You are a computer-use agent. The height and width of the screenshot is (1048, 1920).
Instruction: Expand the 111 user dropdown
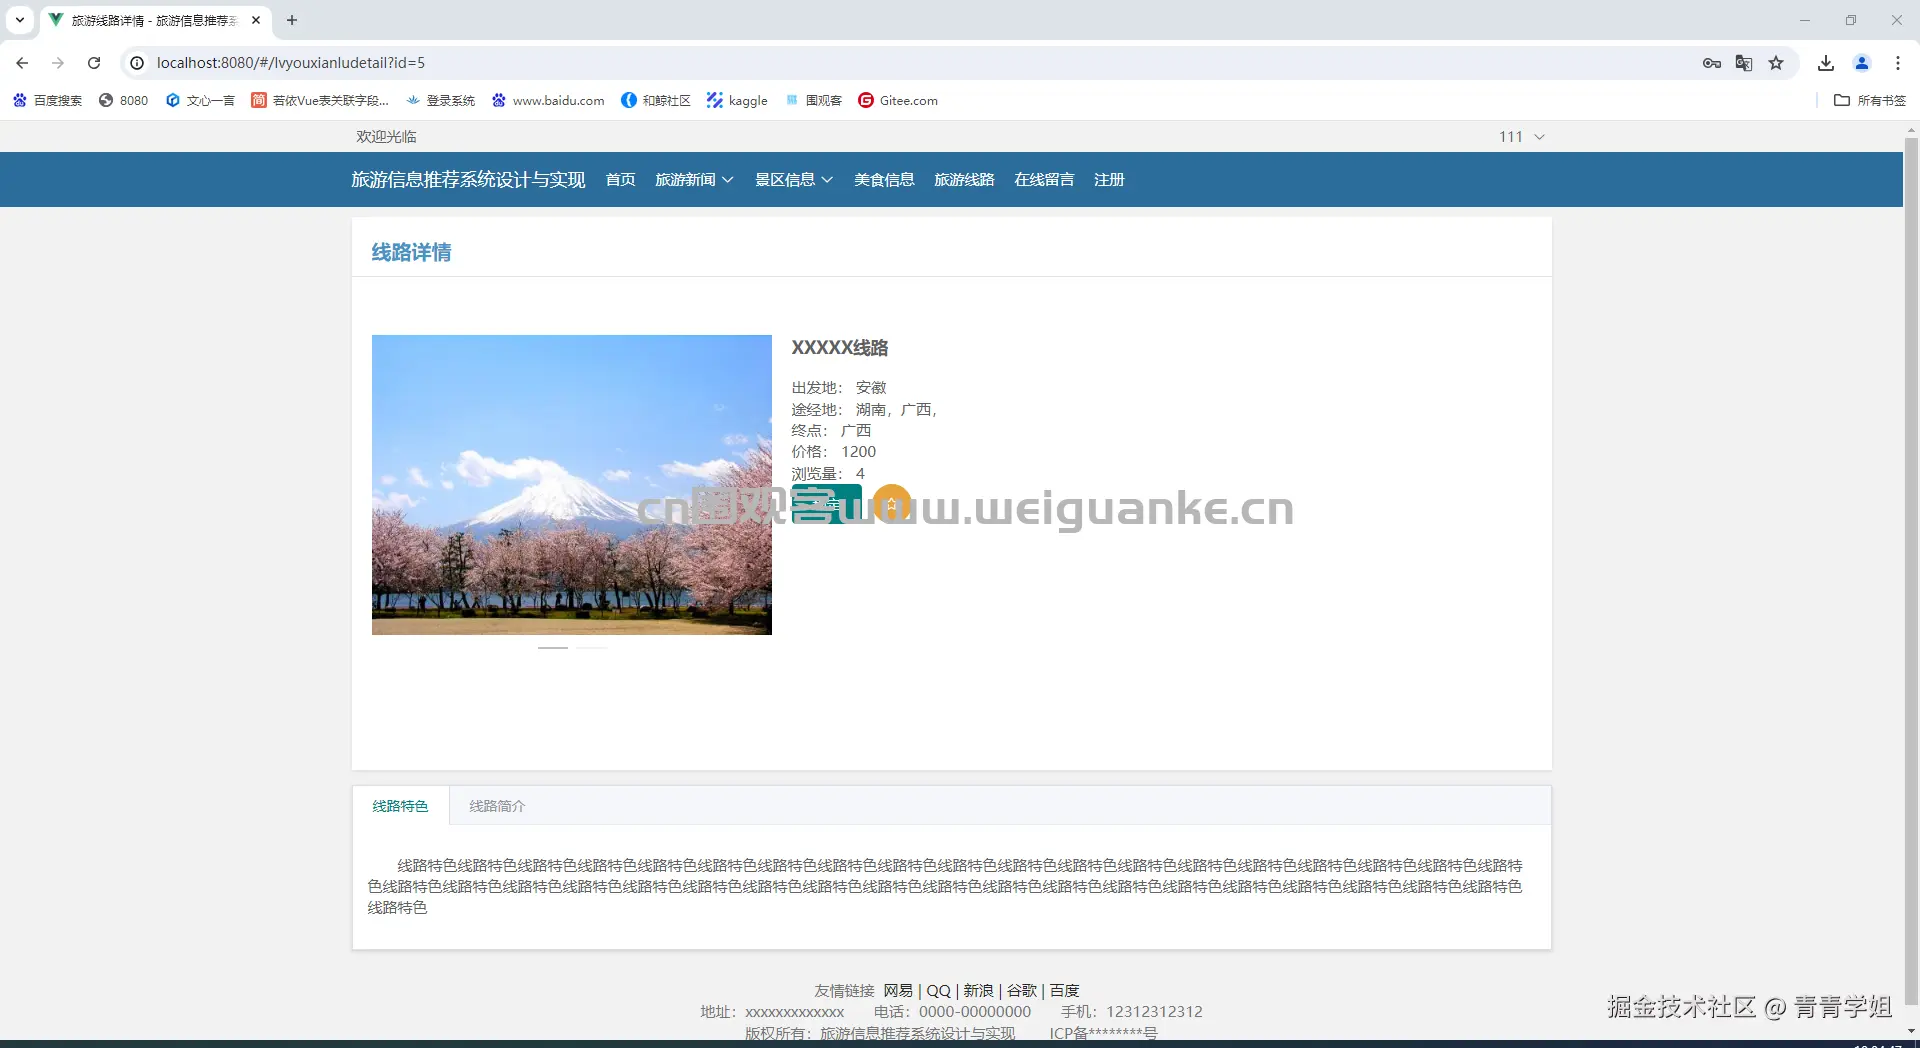(1521, 137)
